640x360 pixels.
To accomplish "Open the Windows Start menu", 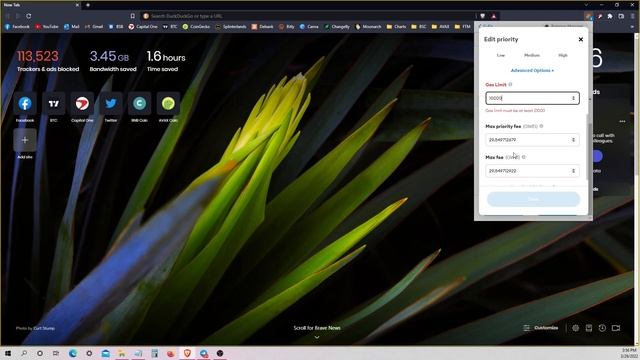I will (8, 353).
